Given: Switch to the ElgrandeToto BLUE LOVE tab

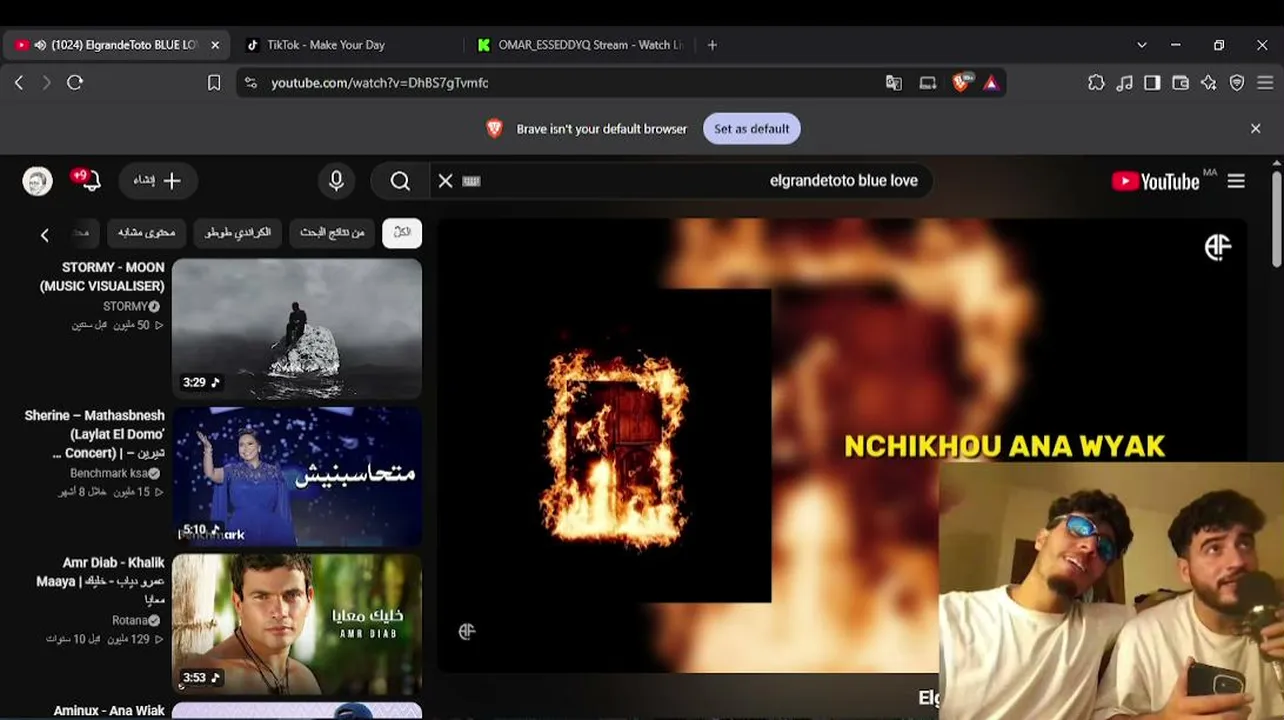Looking at the screenshot, I should click(115, 45).
